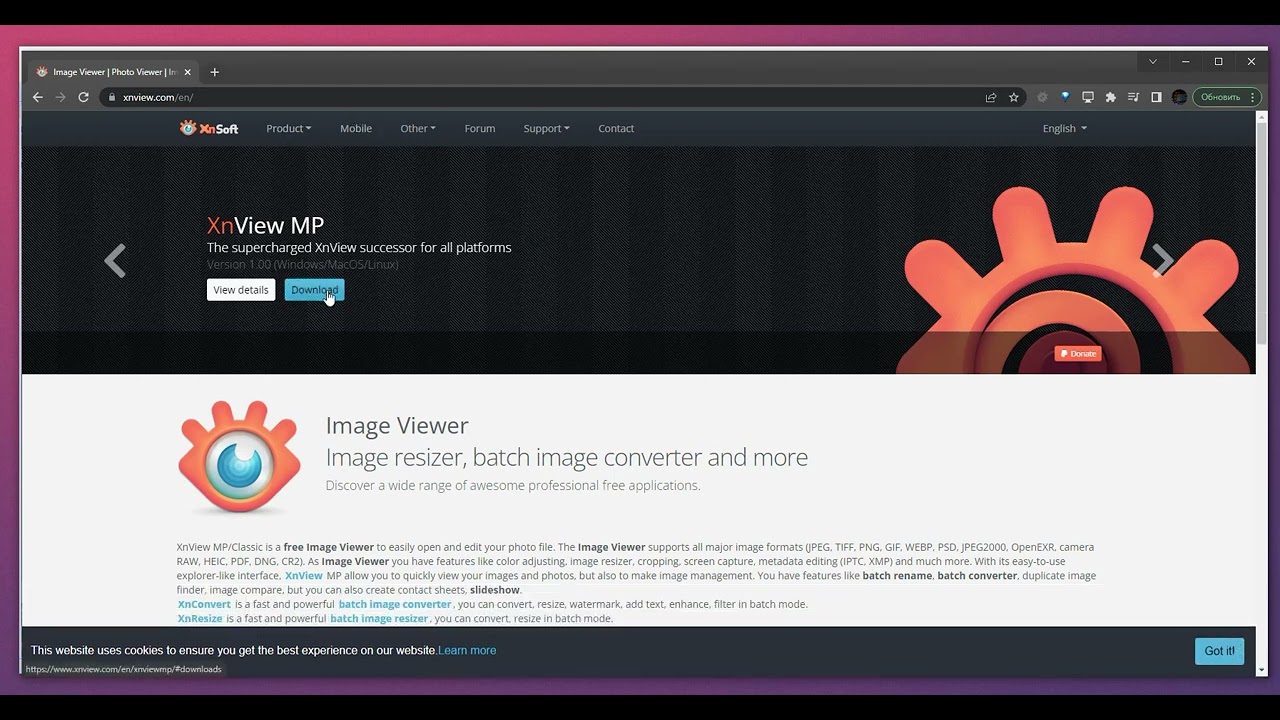
Task: Open the user profile avatar
Action: [x=1179, y=97]
